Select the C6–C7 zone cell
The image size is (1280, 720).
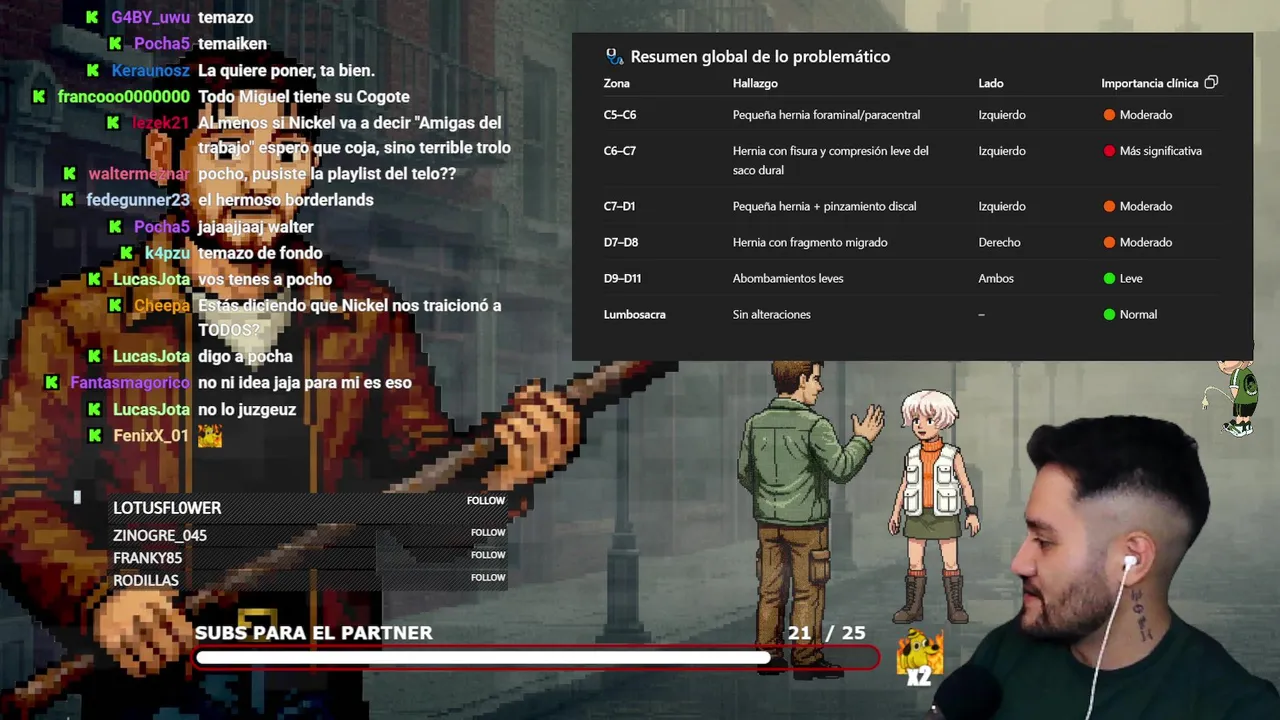[x=620, y=151]
